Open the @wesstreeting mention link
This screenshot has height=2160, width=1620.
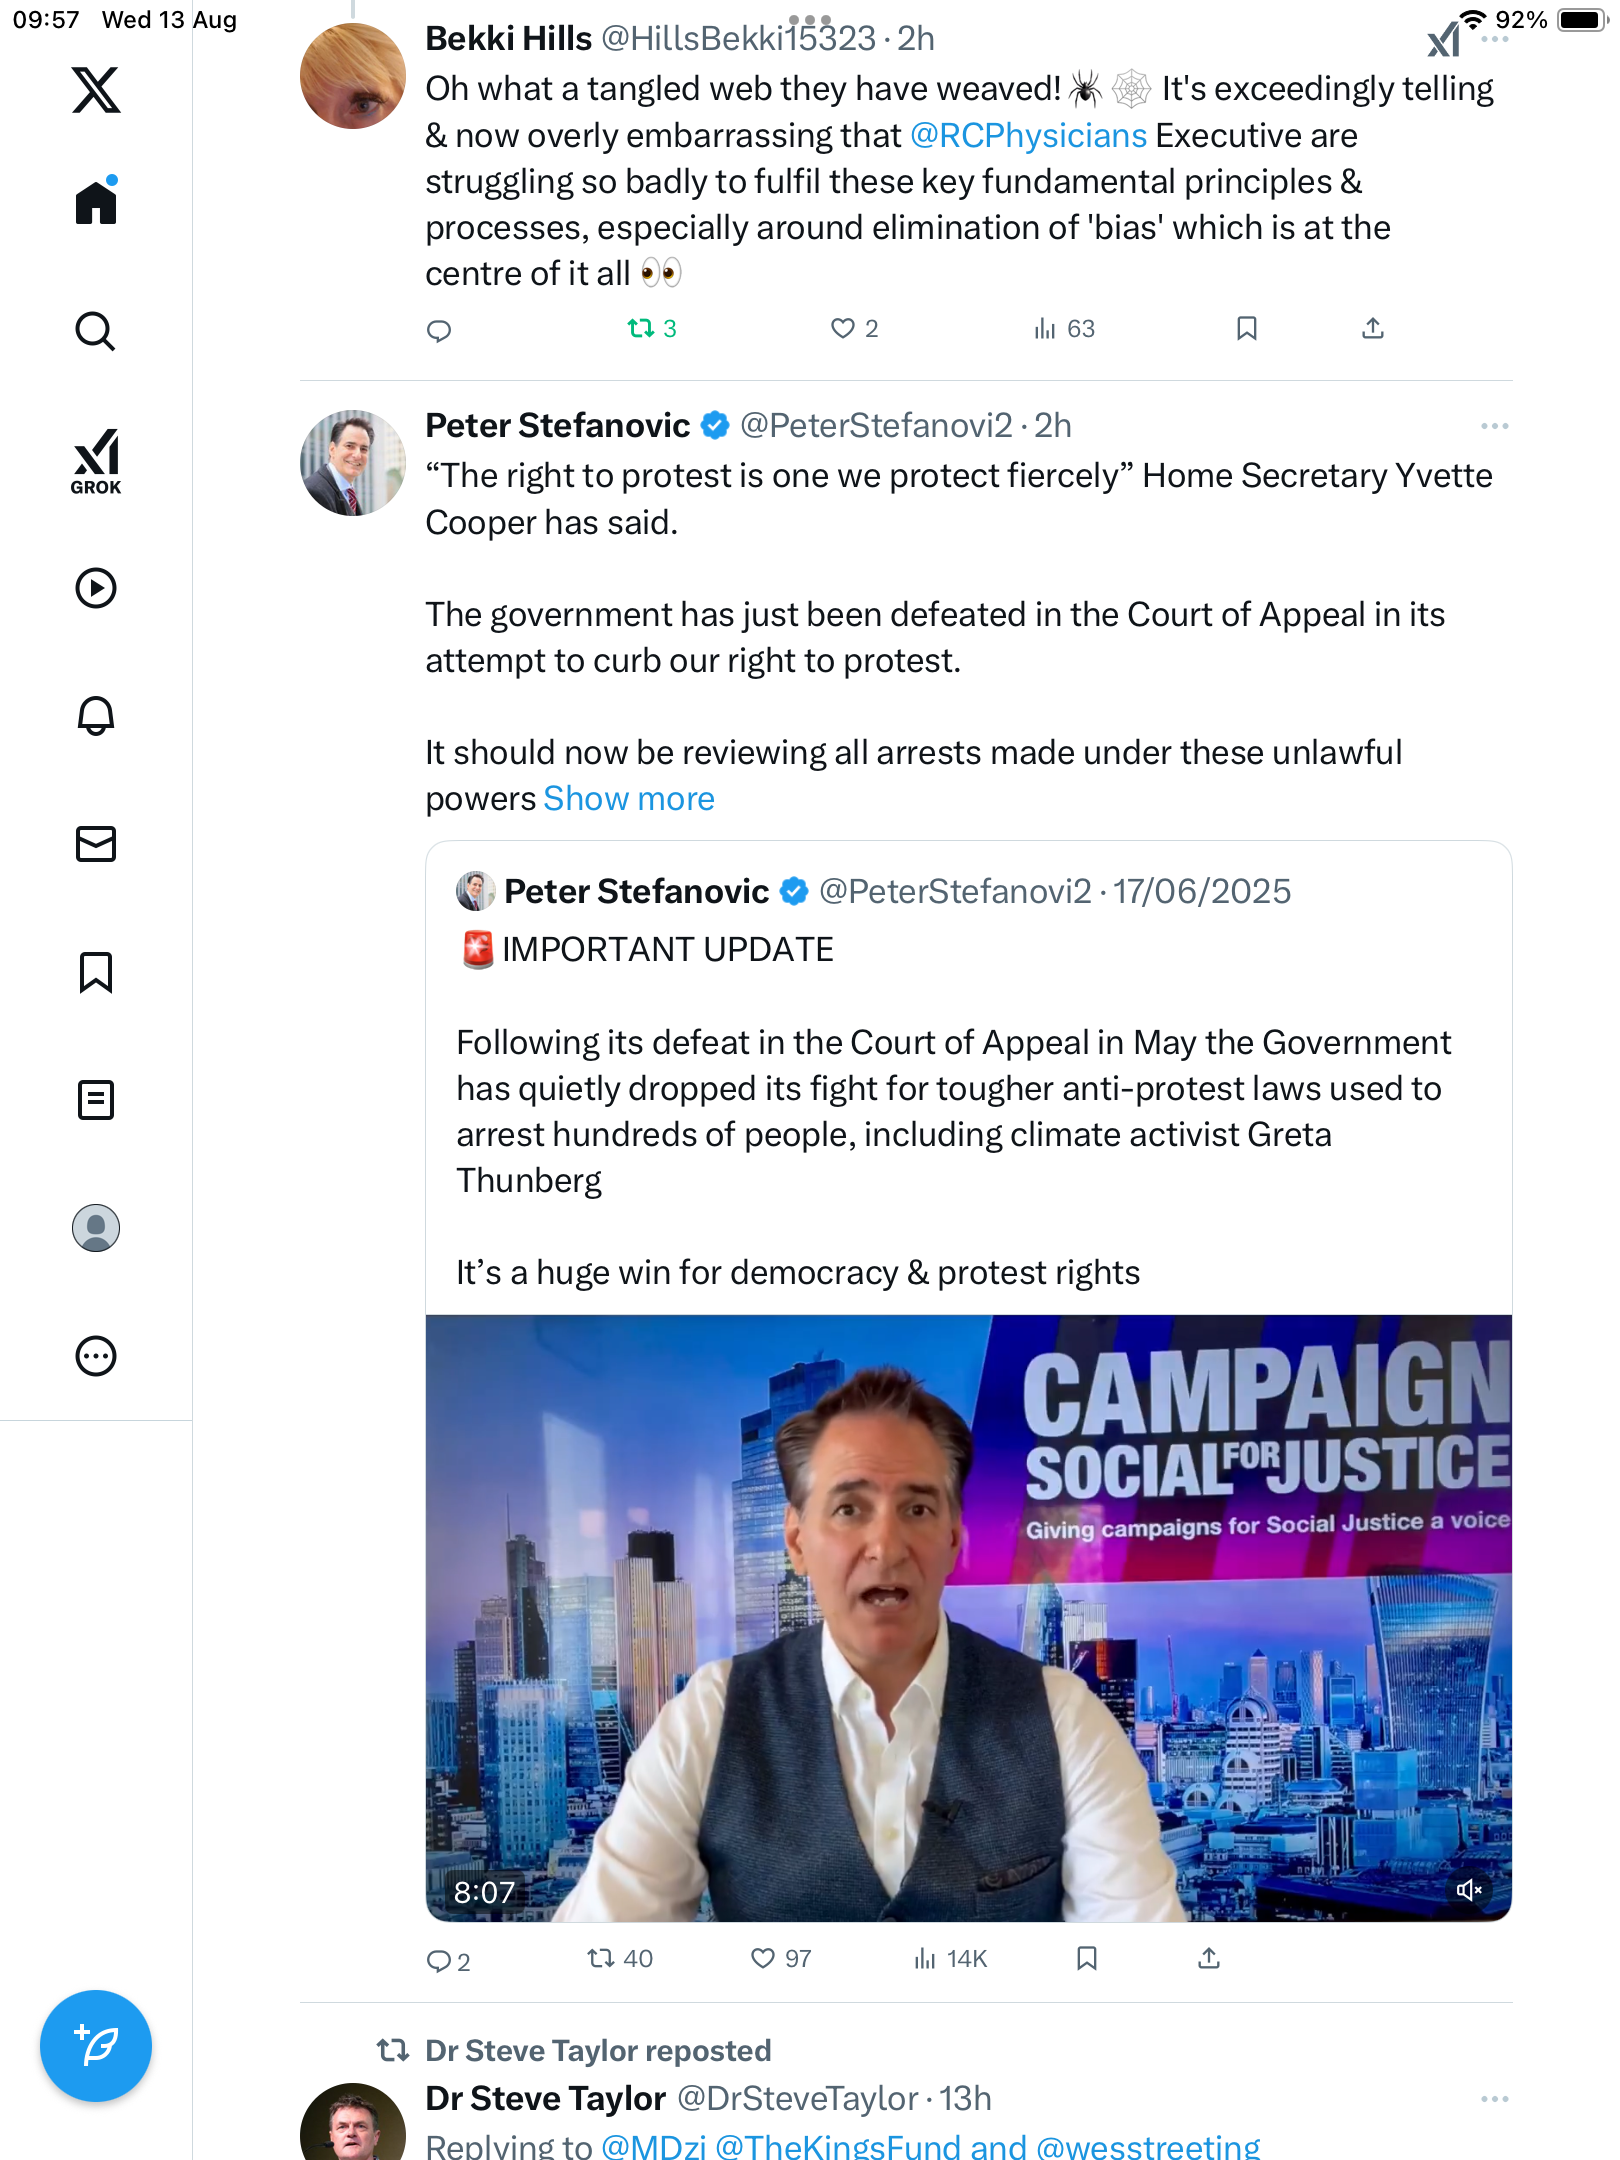pos(1148,2146)
